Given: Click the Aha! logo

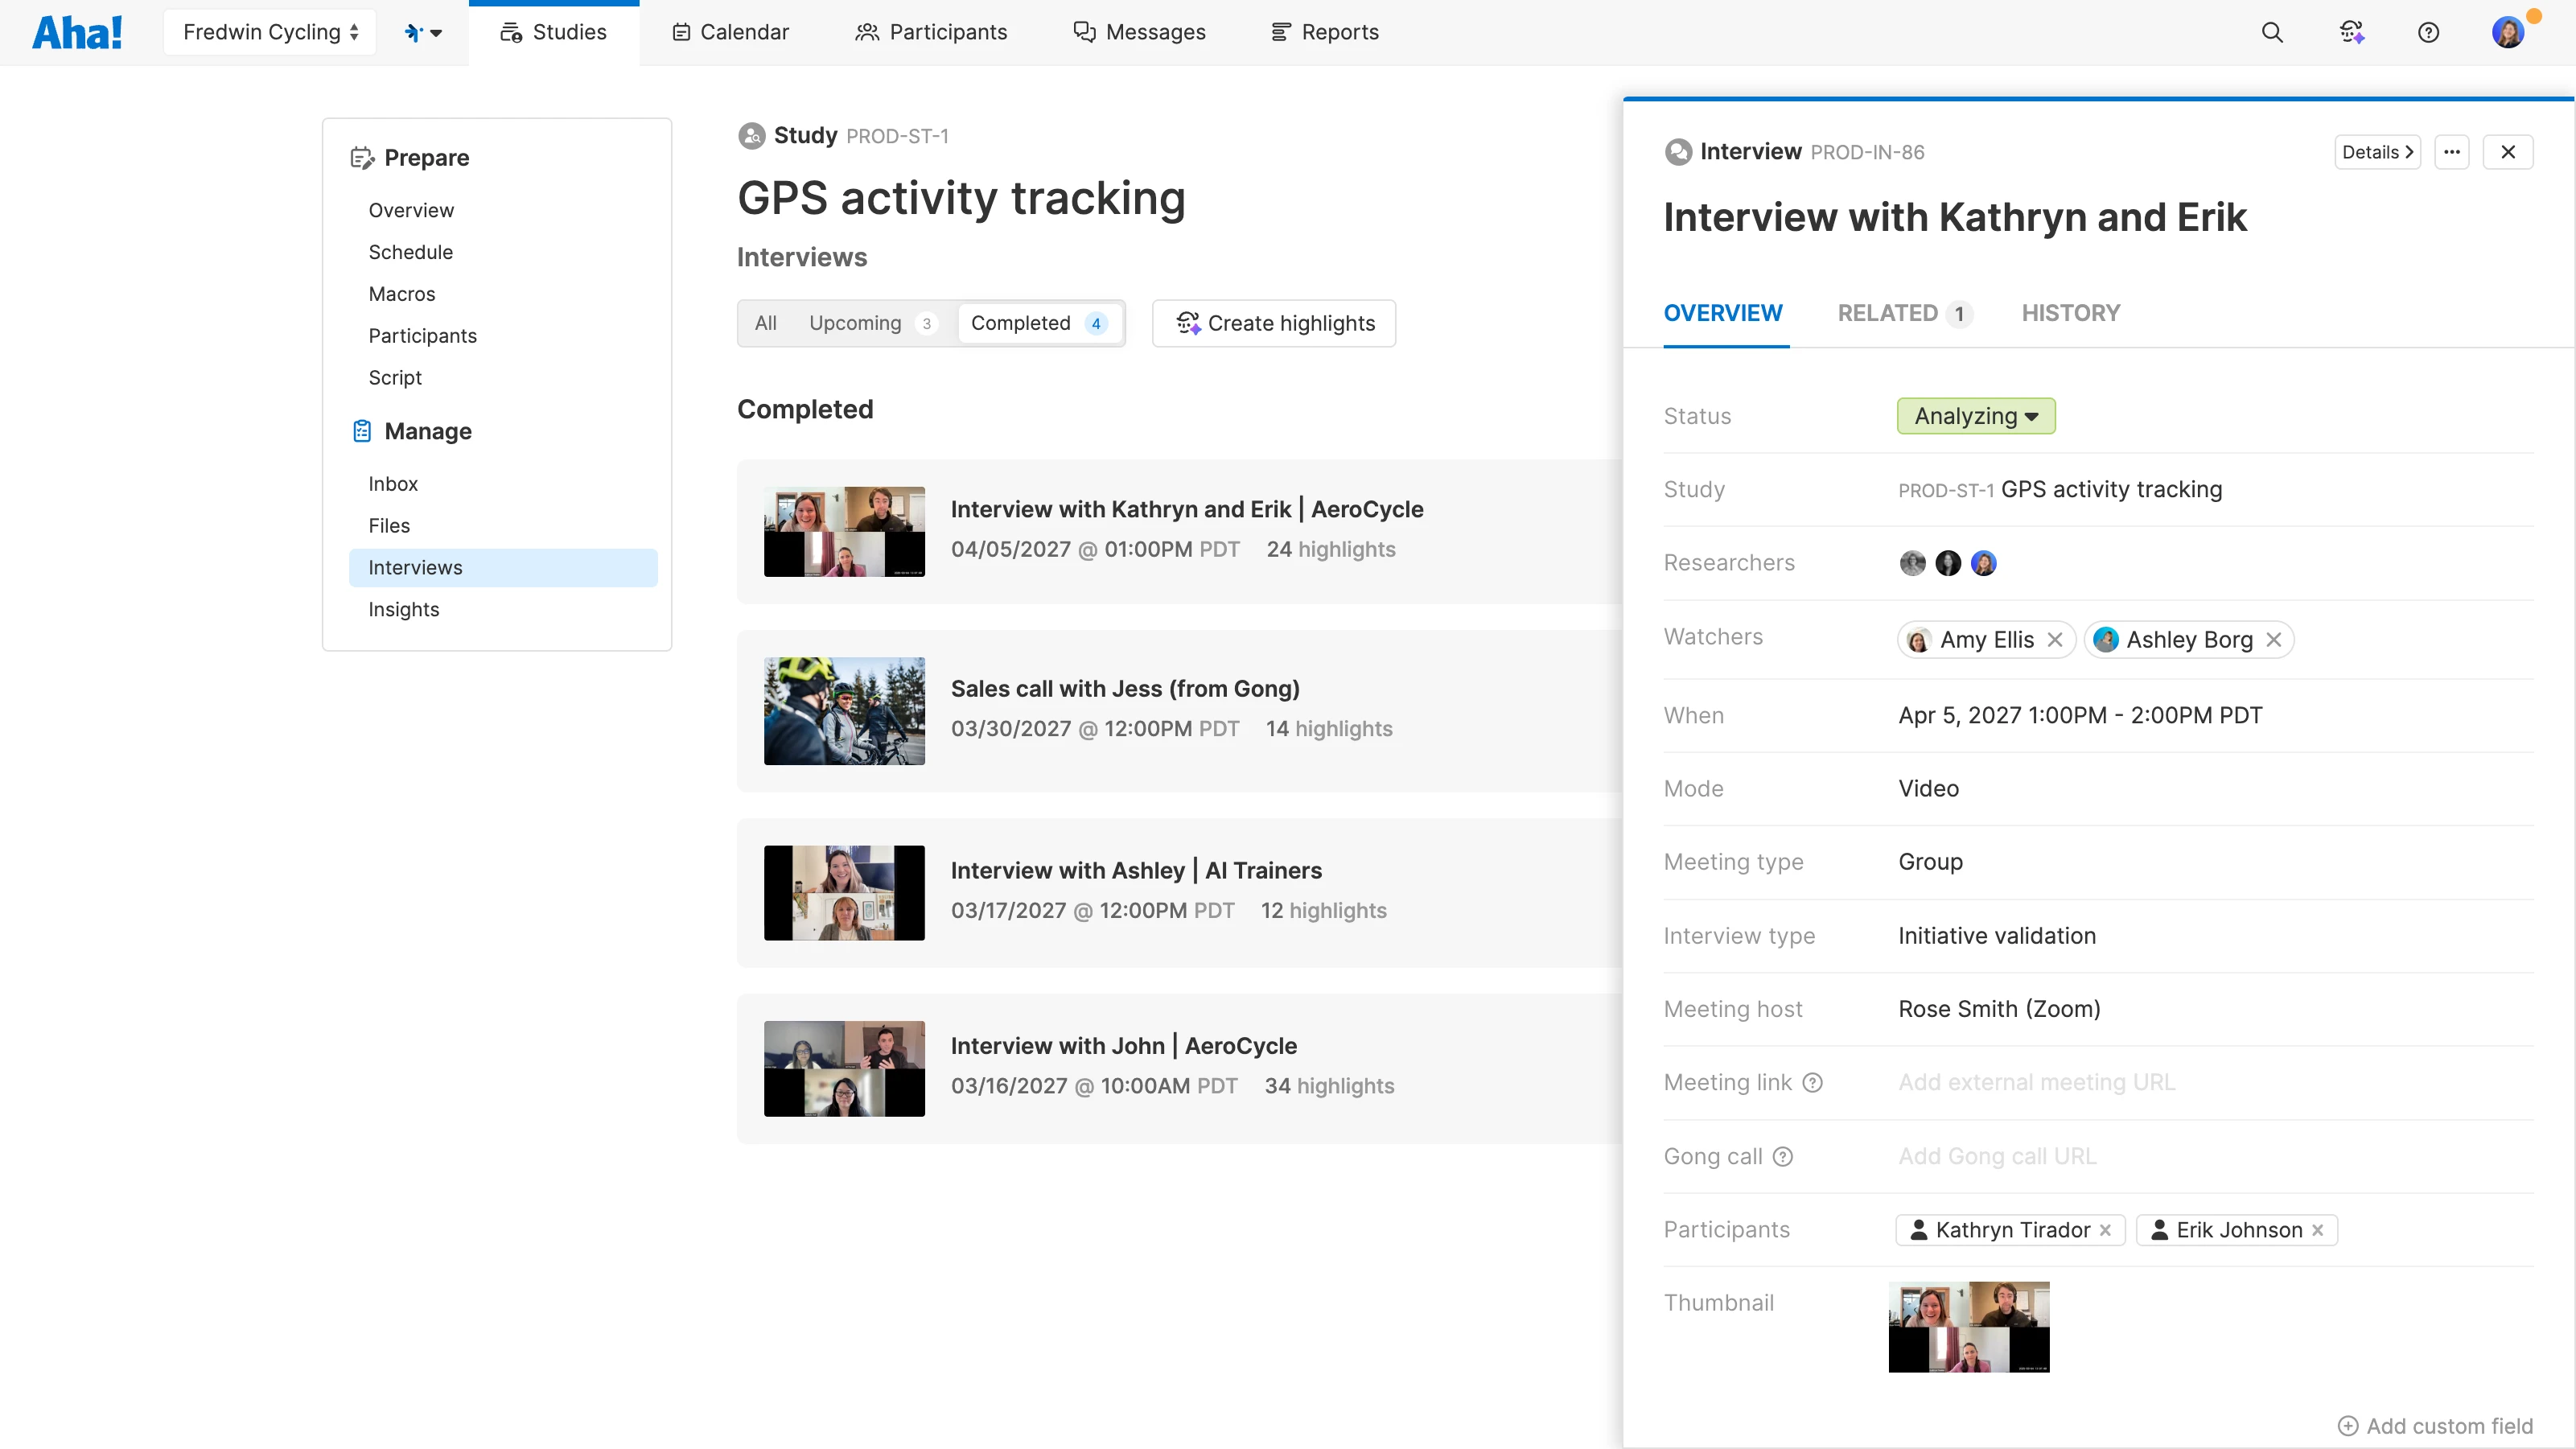Looking at the screenshot, I should (77, 32).
